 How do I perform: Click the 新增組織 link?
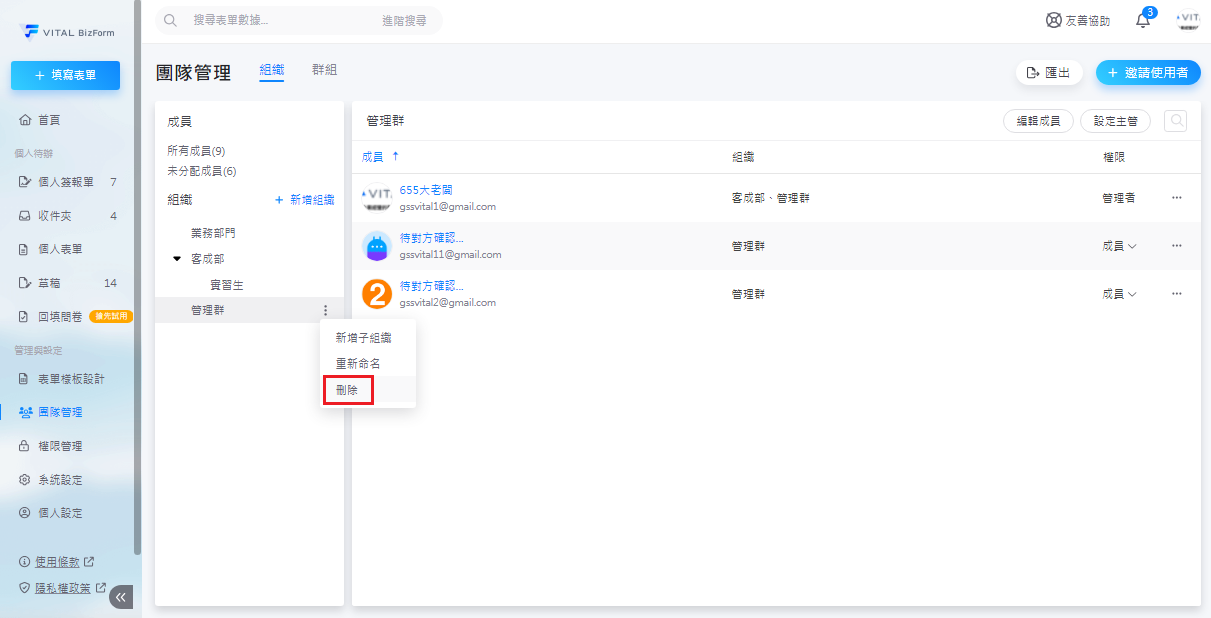point(304,200)
